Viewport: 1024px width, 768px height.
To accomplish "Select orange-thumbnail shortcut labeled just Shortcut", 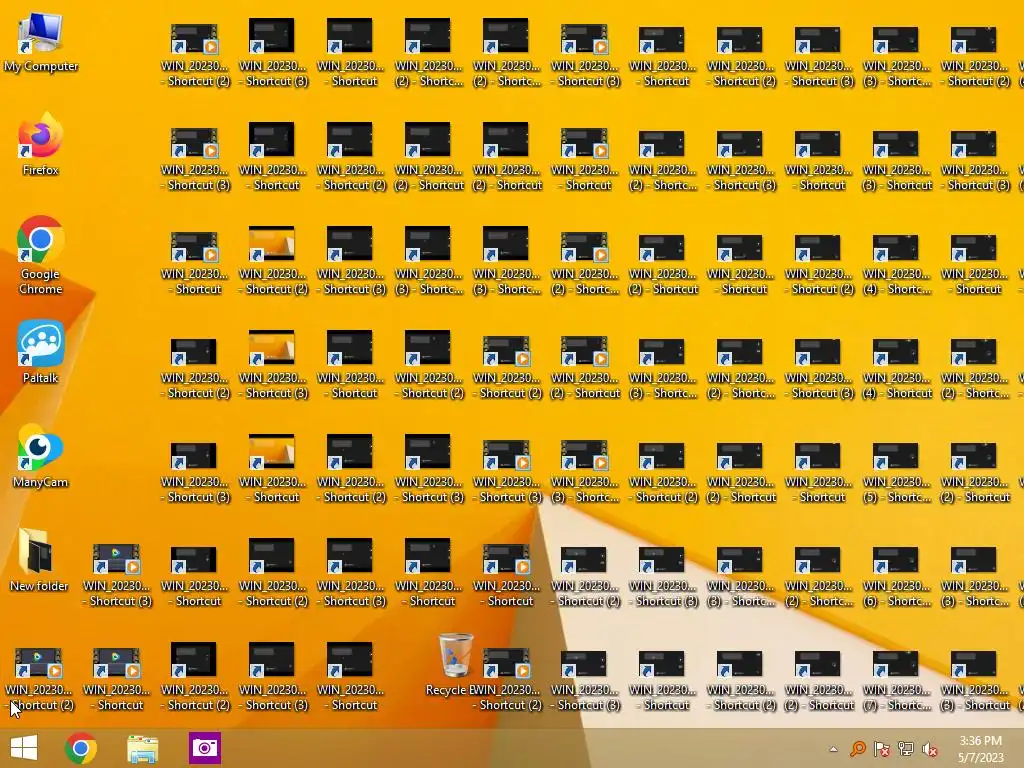I will tap(272, 468).
